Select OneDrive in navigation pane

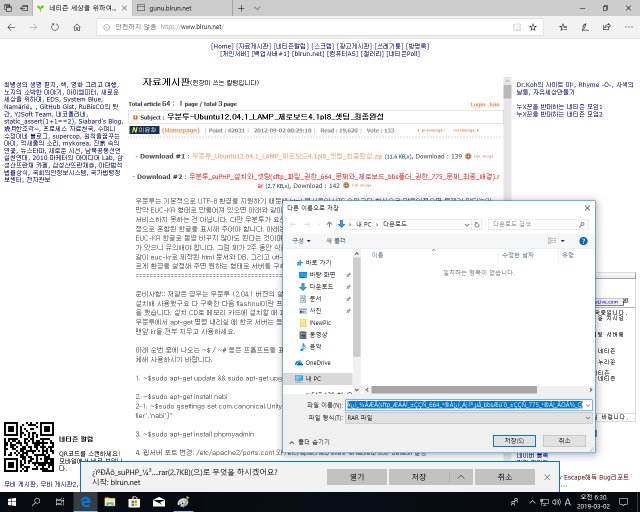point(313,363)
